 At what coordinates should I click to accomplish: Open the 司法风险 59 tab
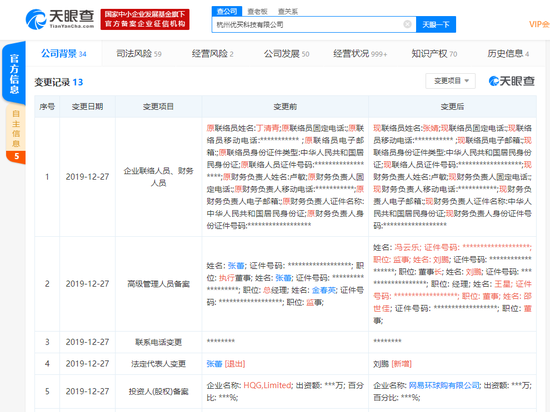[x=139, y=54]
